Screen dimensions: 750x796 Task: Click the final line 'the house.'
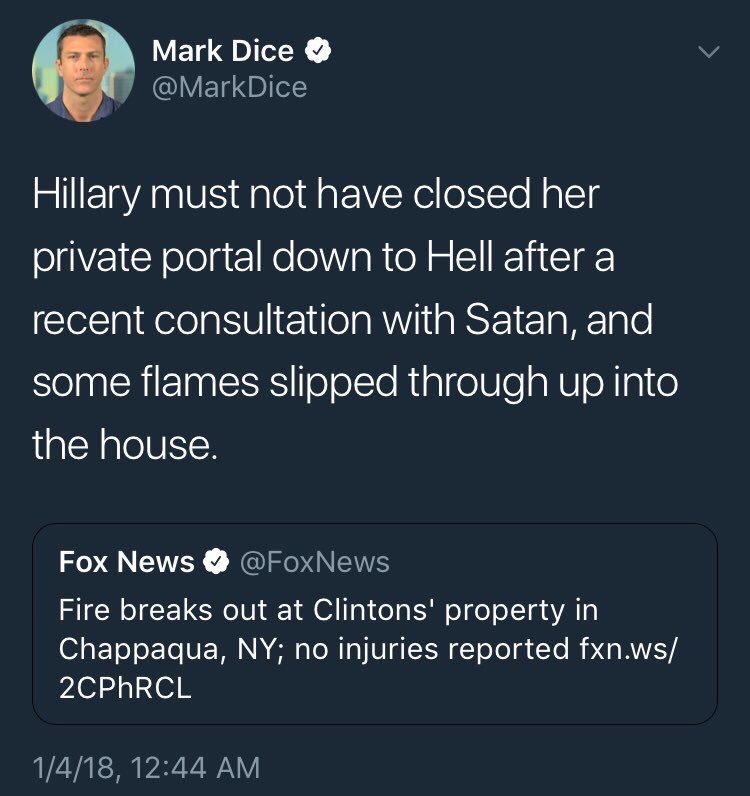125,444
